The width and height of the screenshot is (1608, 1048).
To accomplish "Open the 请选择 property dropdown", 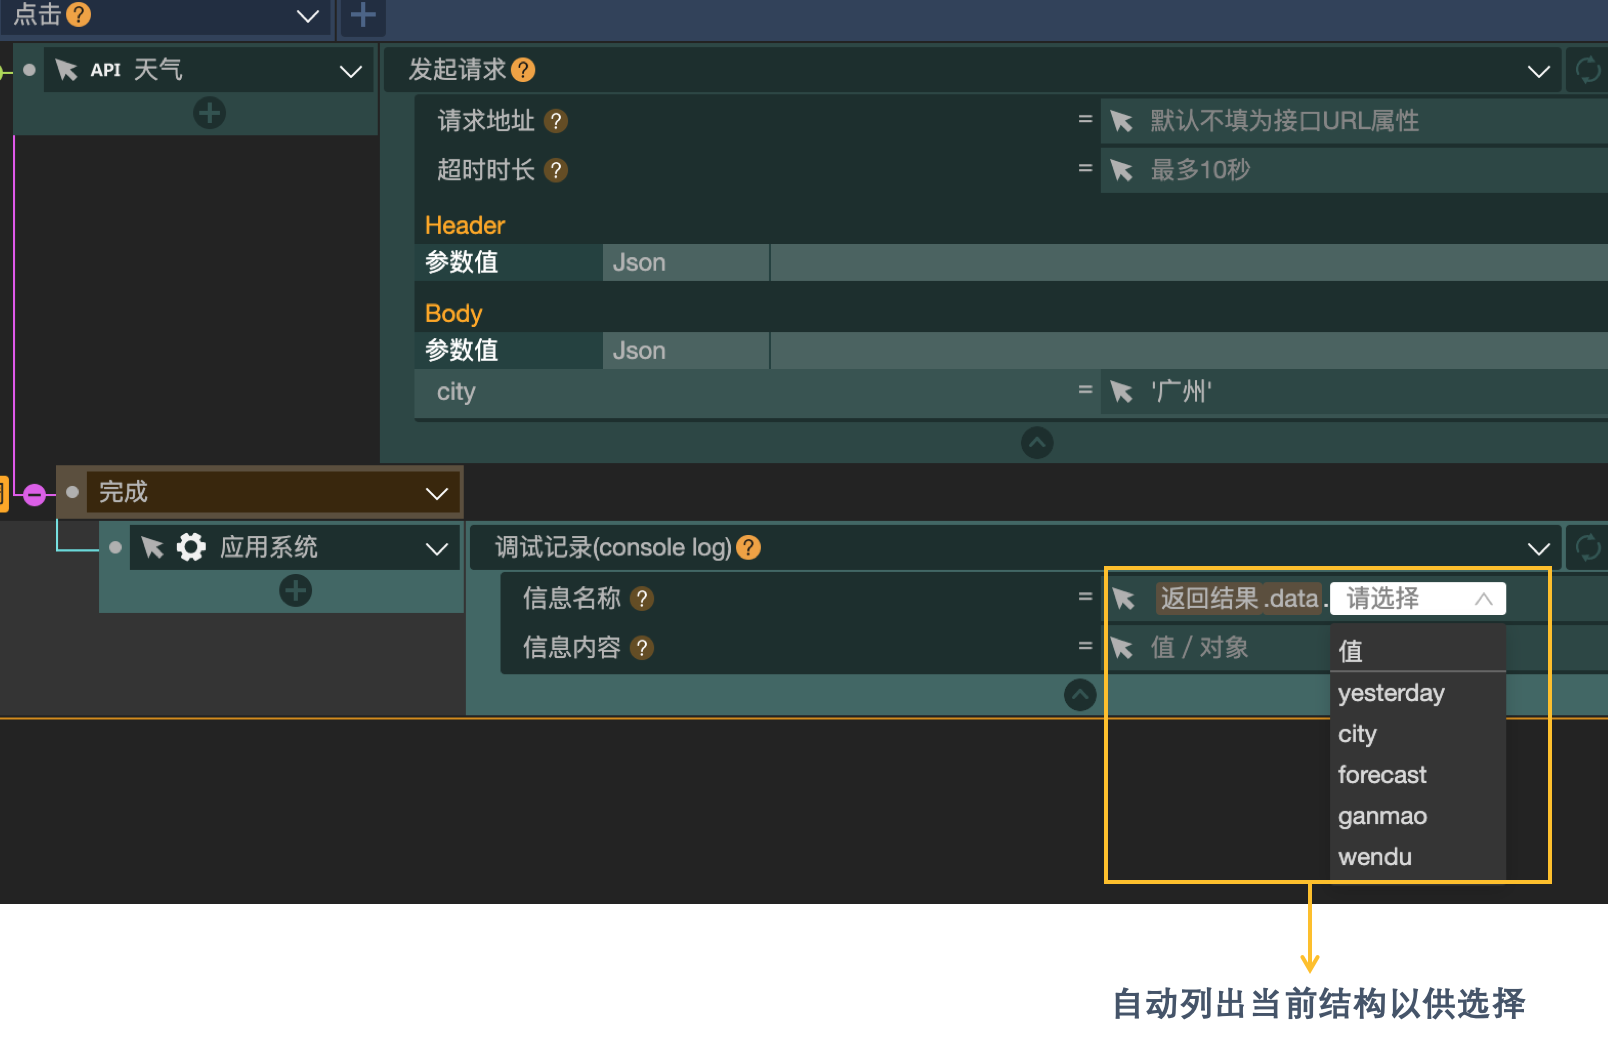I will (1417, 599).
